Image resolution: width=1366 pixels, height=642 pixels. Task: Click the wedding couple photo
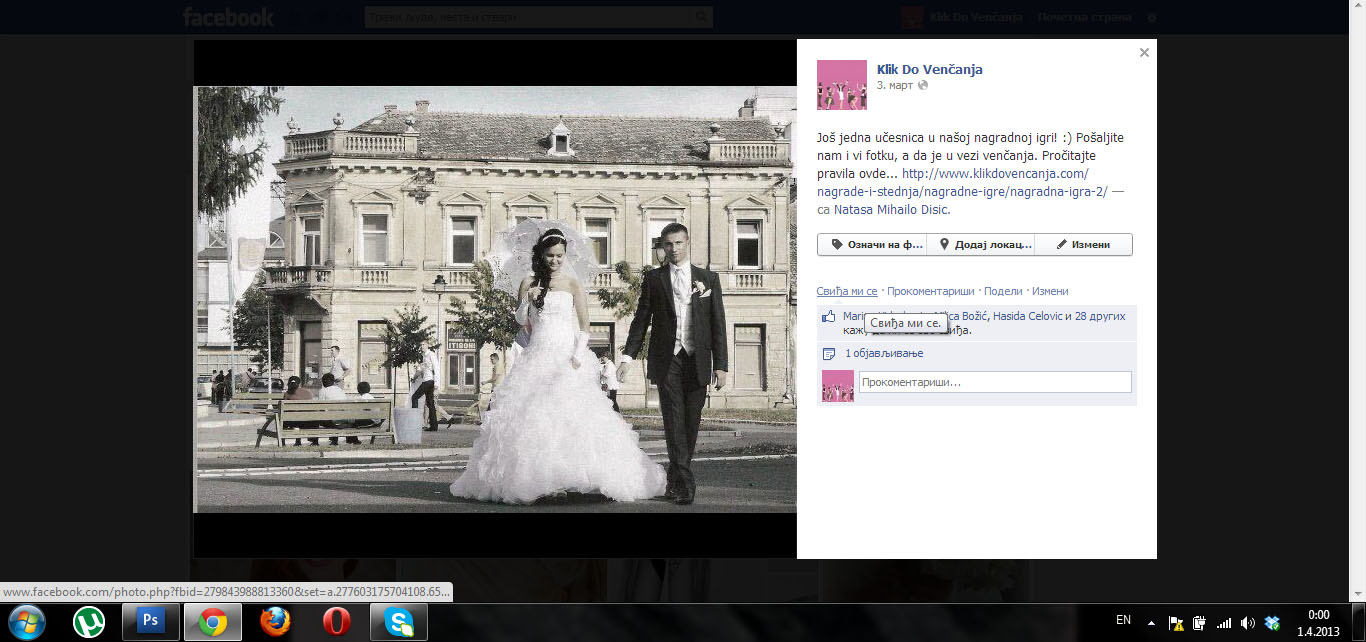tap(496, 299)
